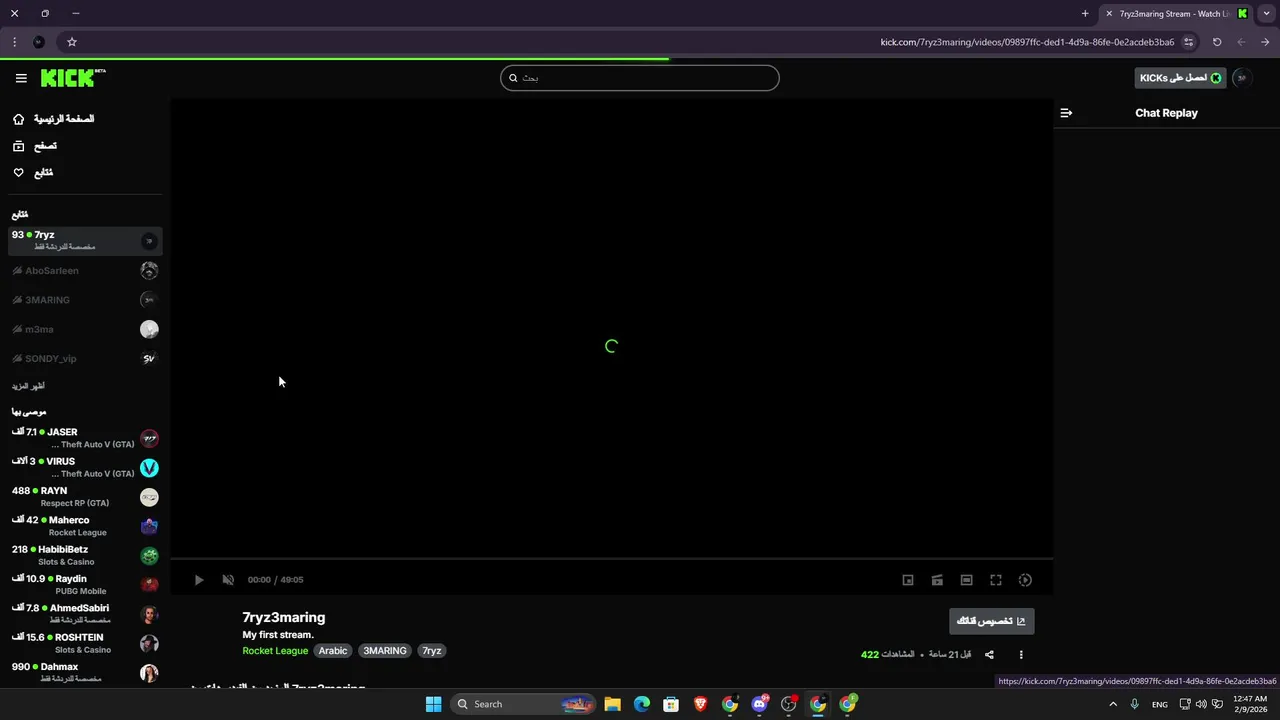This screenshot has height=720, width=1280.
Task: Unmute the video player sound
Action: [x=228, y=580]
